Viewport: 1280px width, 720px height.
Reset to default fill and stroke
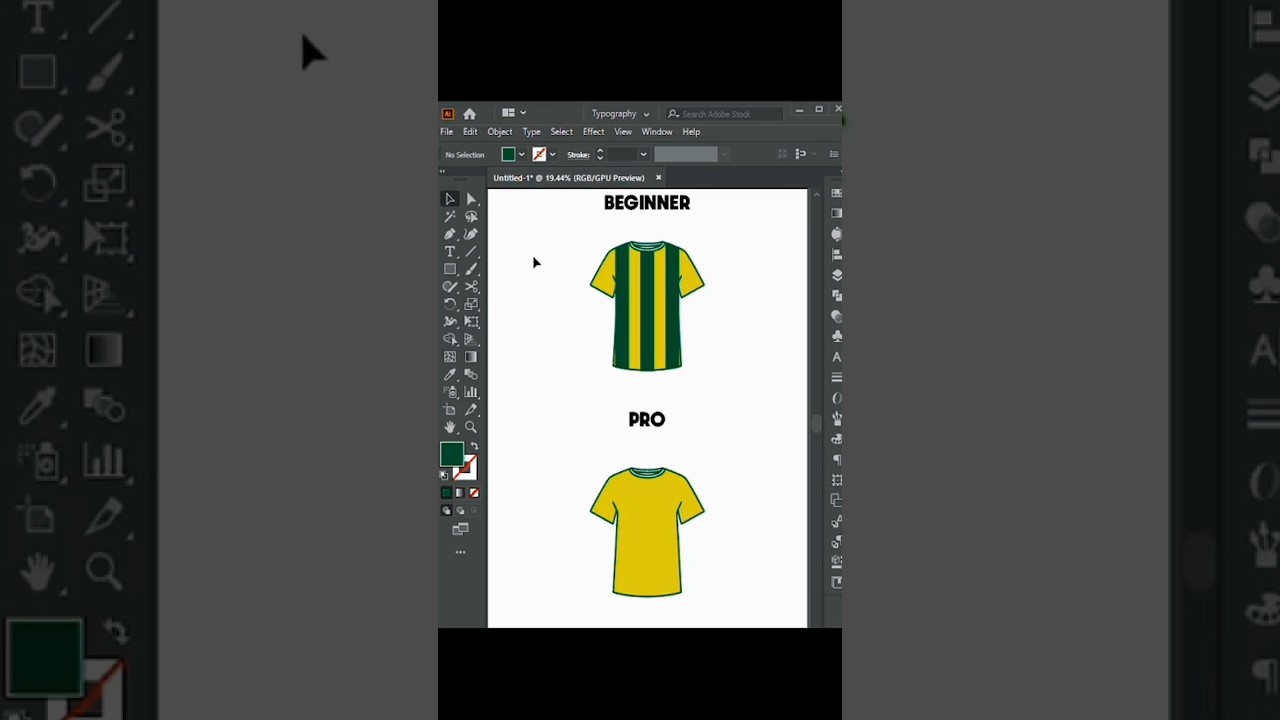[x=444, y=475]
